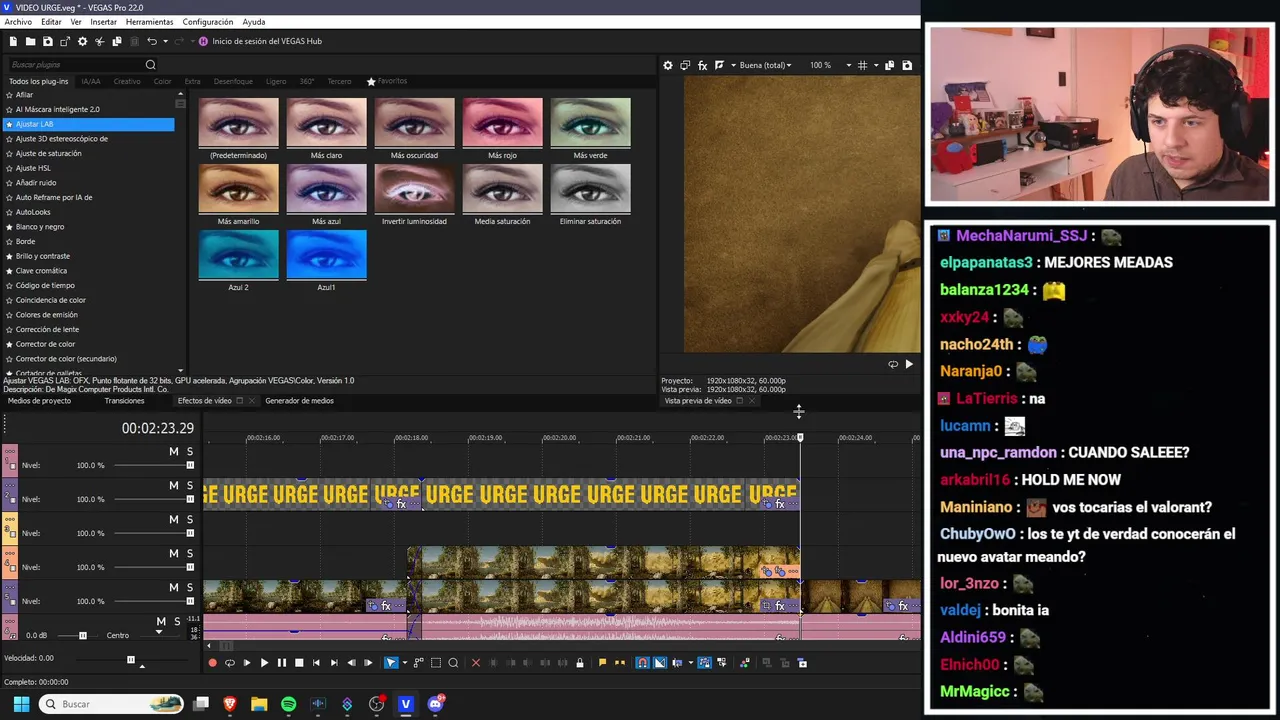Create a new project with New icon
The width and height of the screenshot is (1280, 720).
(x=13, y=41)
